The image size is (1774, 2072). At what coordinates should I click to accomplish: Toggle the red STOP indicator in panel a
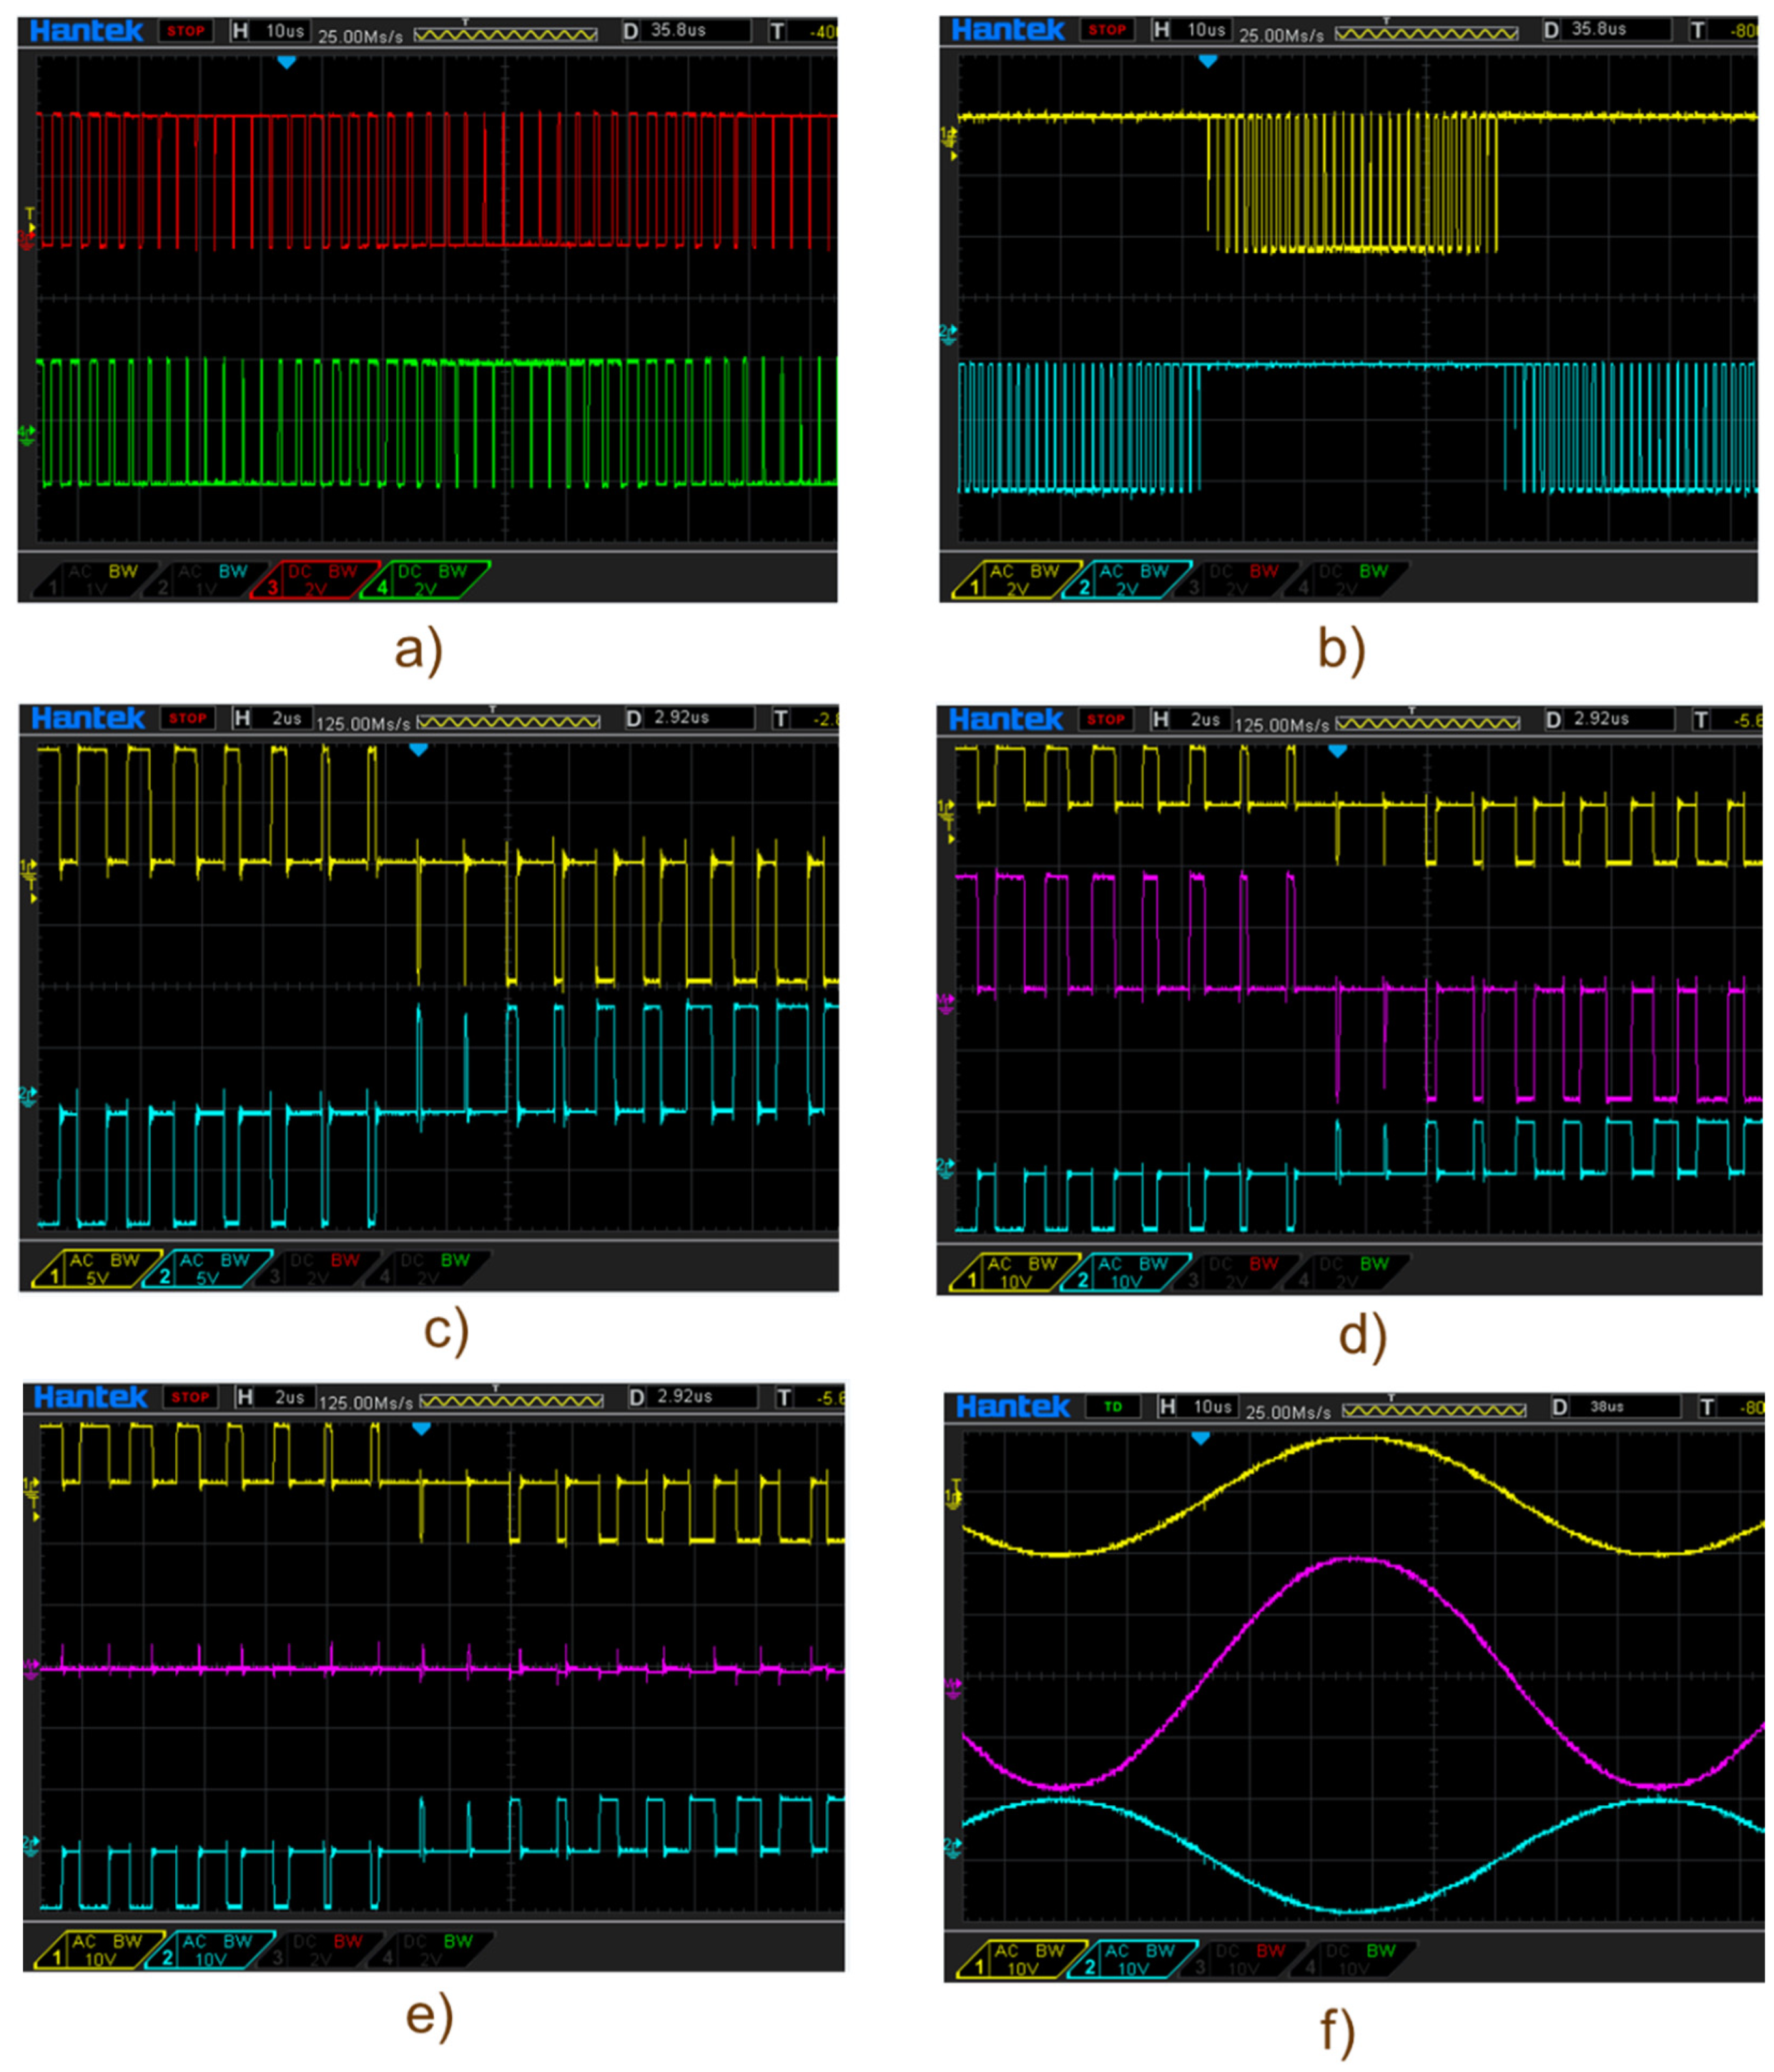[186, 31]
